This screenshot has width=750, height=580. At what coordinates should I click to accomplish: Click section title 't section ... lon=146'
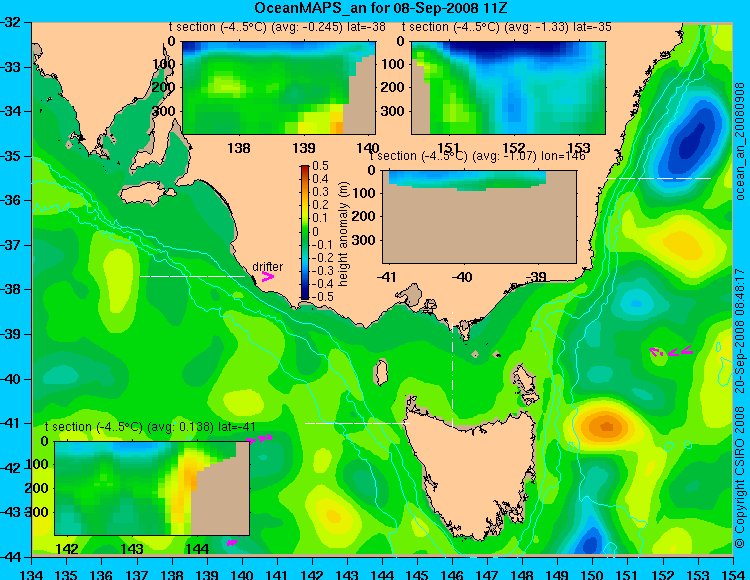coord(478,156)
